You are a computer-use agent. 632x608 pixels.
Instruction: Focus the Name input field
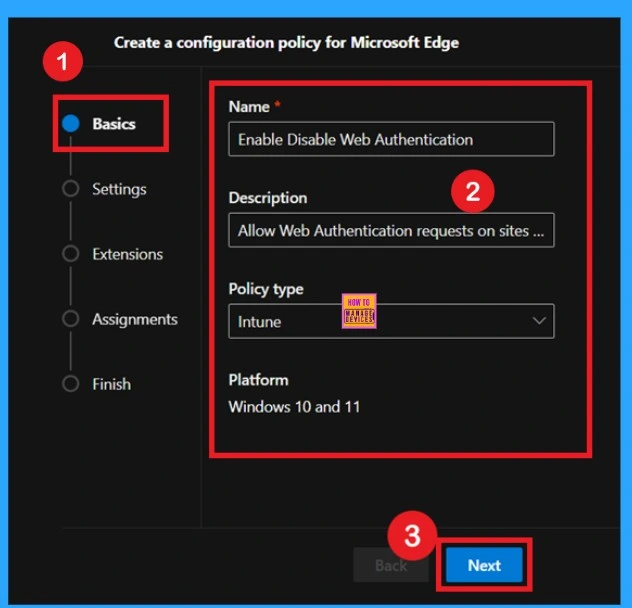point(391,139)
